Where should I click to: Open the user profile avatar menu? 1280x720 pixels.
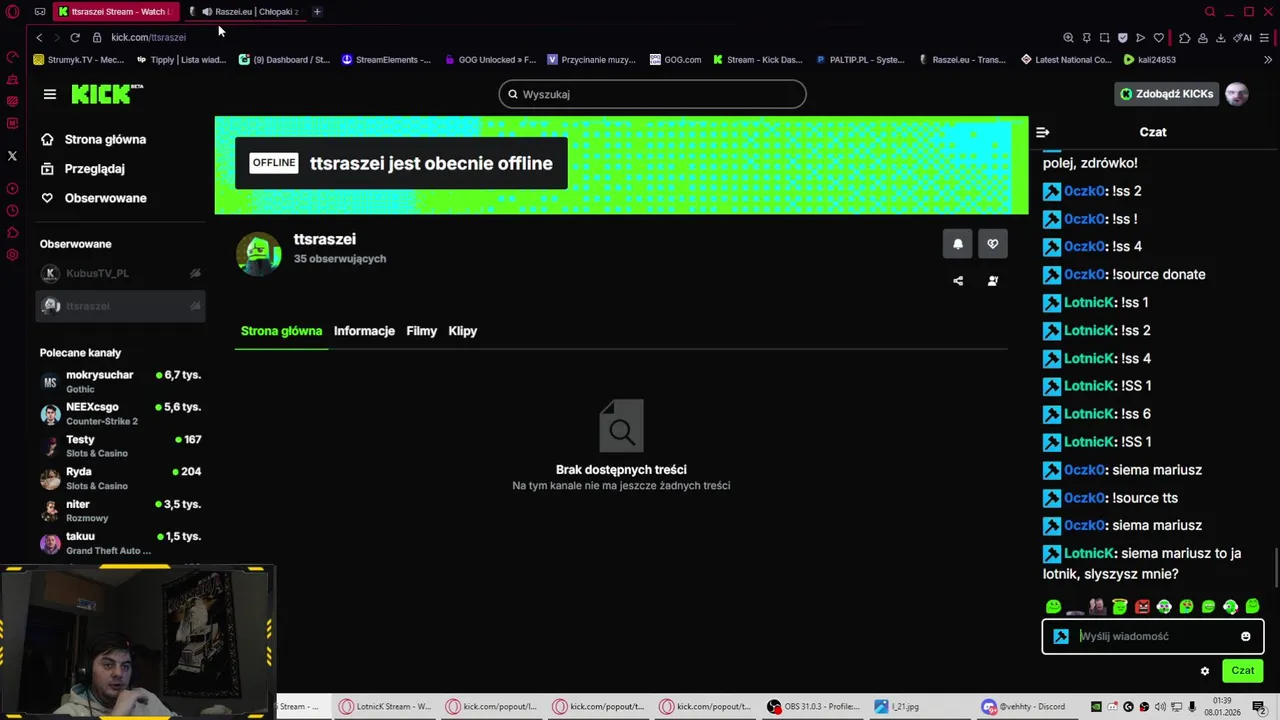(1237, 94)
